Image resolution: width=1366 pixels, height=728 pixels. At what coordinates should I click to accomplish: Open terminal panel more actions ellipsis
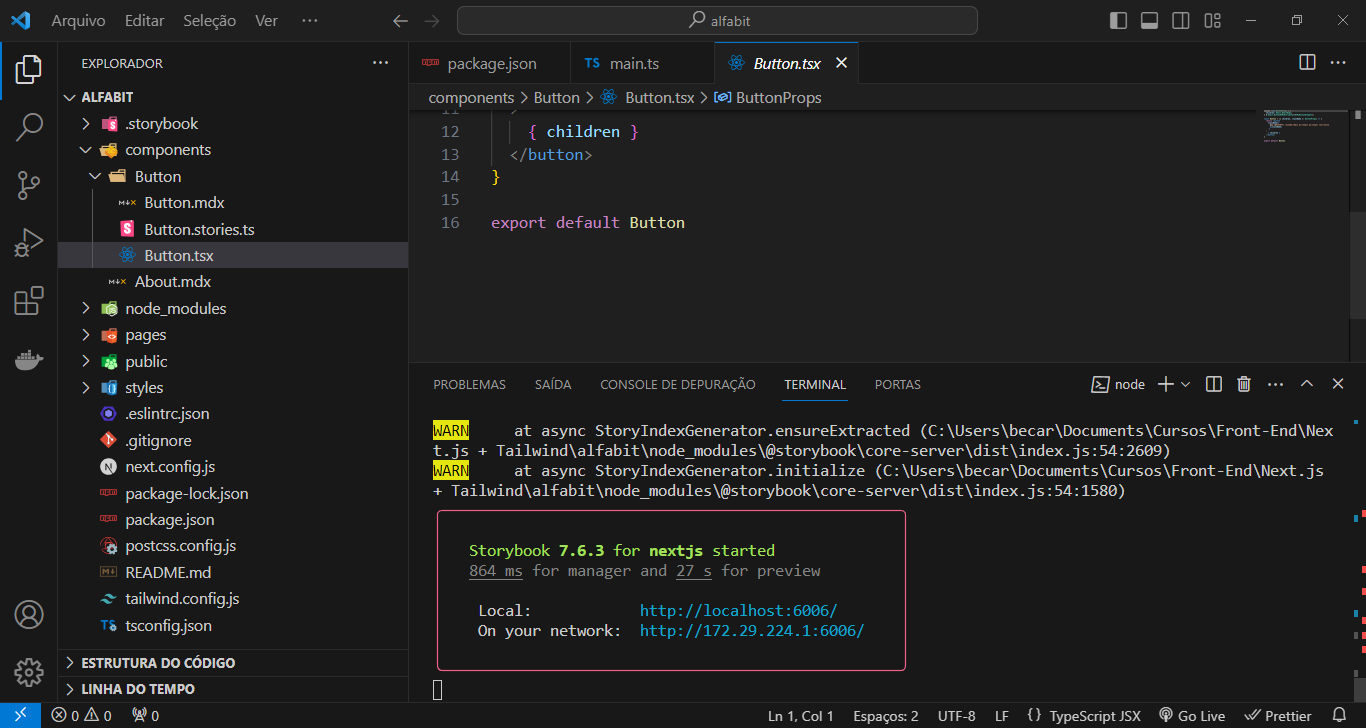[1275, 384]
